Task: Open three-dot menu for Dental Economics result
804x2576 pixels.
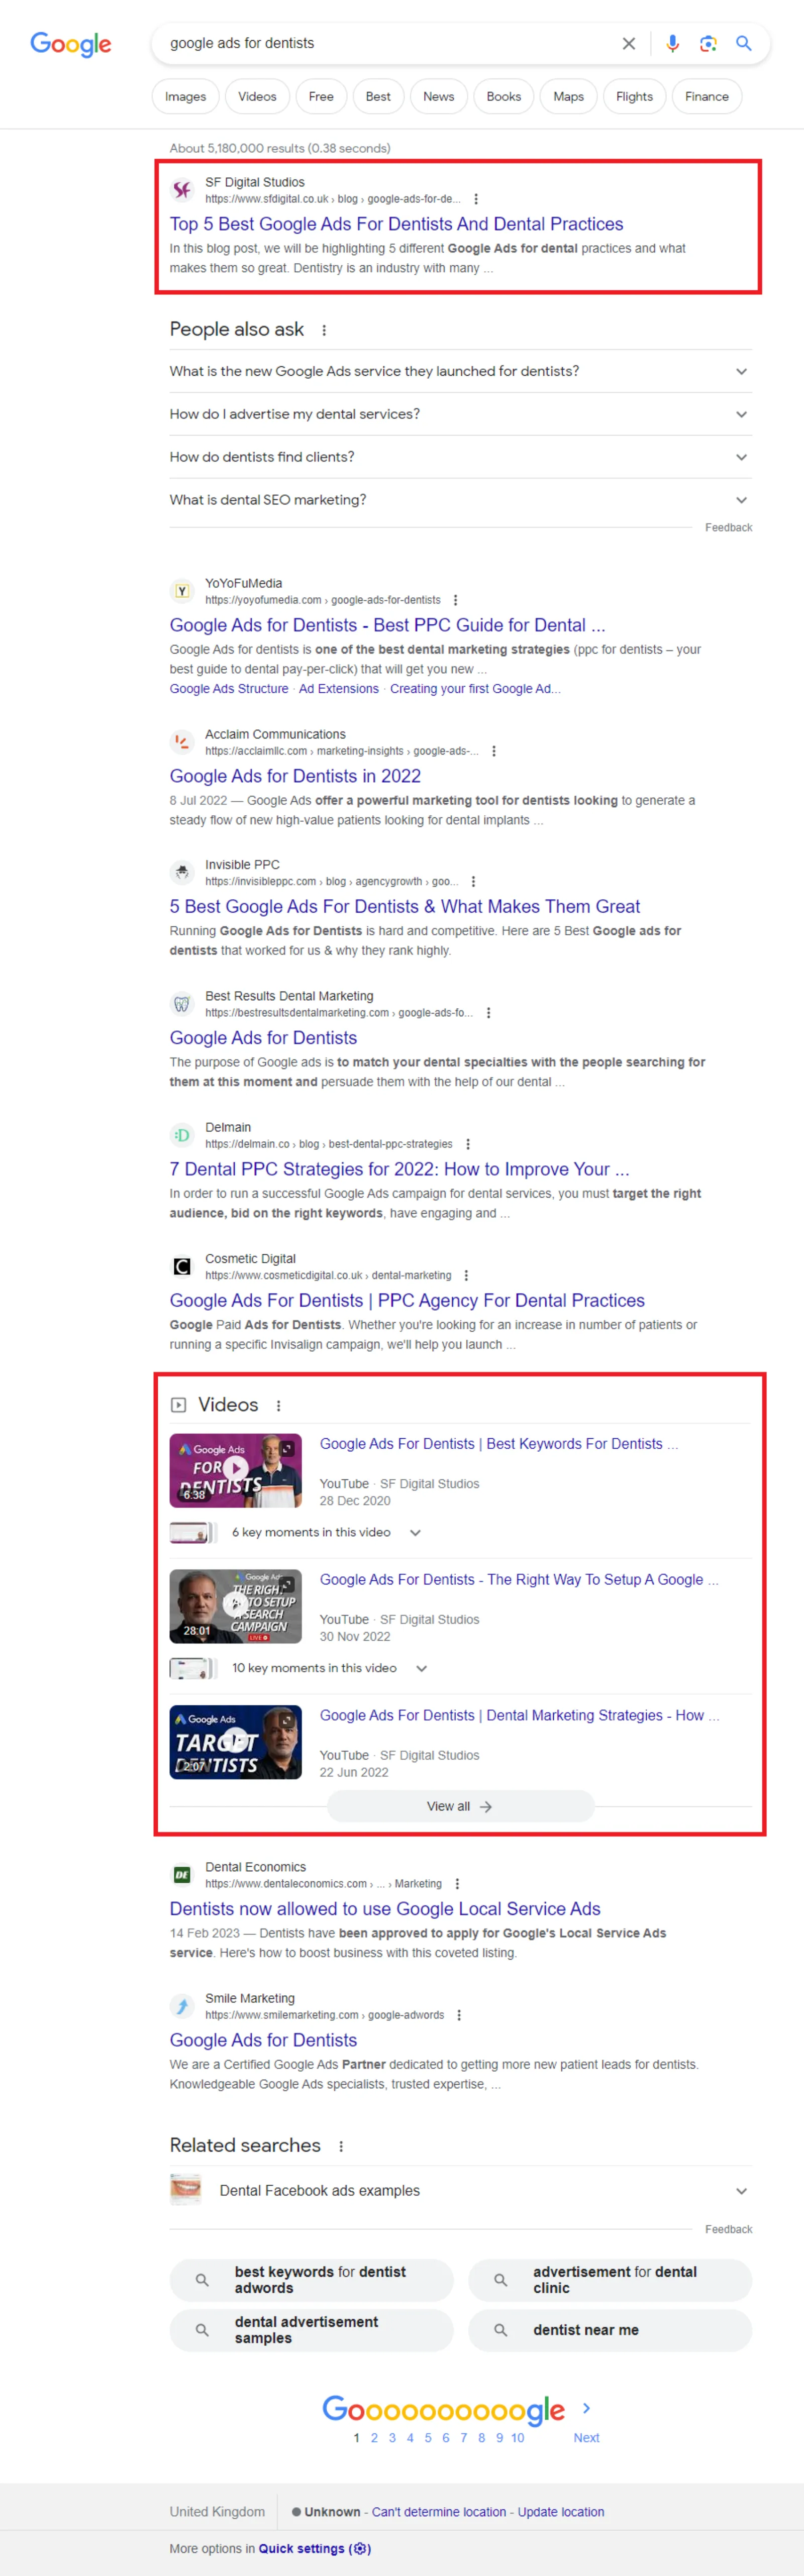Action: 457,1883
